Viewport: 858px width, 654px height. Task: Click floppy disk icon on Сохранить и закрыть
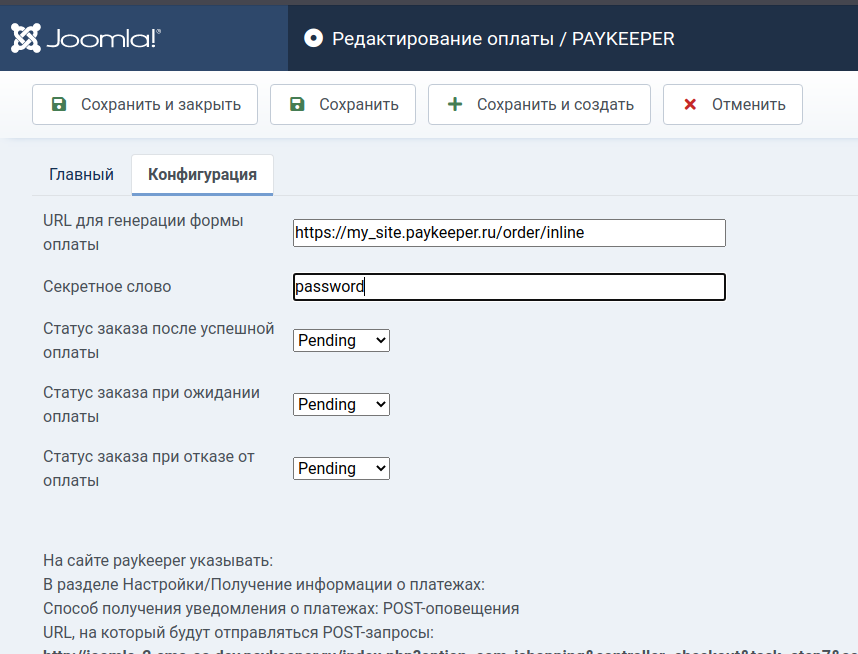coord(59,104)
